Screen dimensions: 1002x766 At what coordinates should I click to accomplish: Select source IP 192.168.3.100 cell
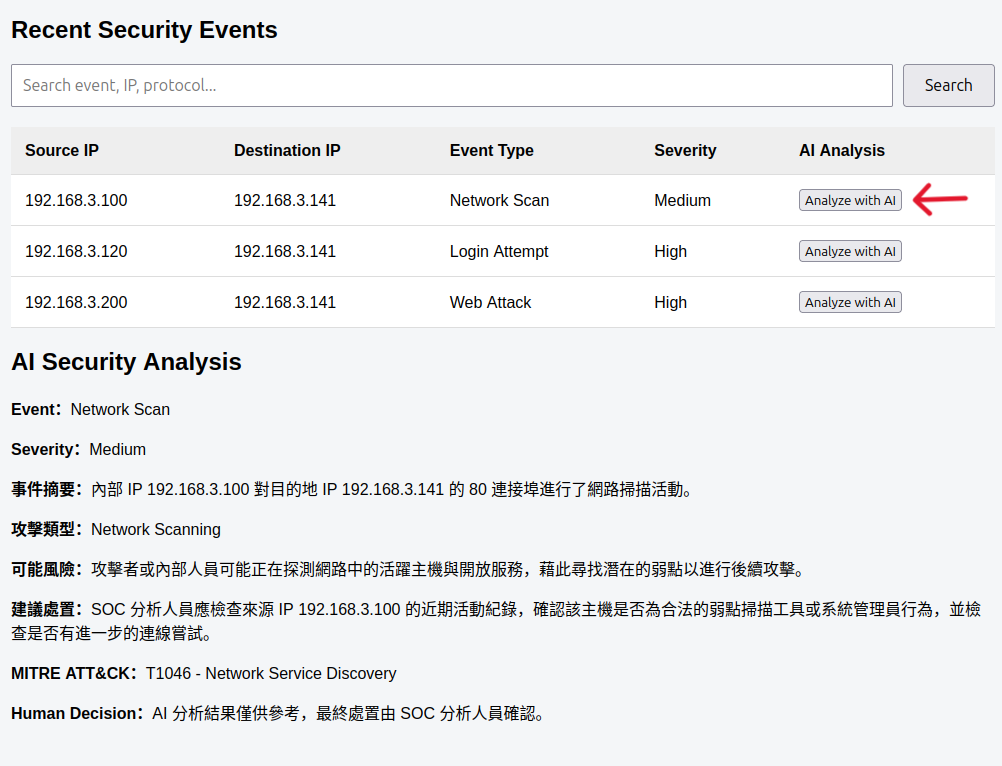[x=76, y=200]
